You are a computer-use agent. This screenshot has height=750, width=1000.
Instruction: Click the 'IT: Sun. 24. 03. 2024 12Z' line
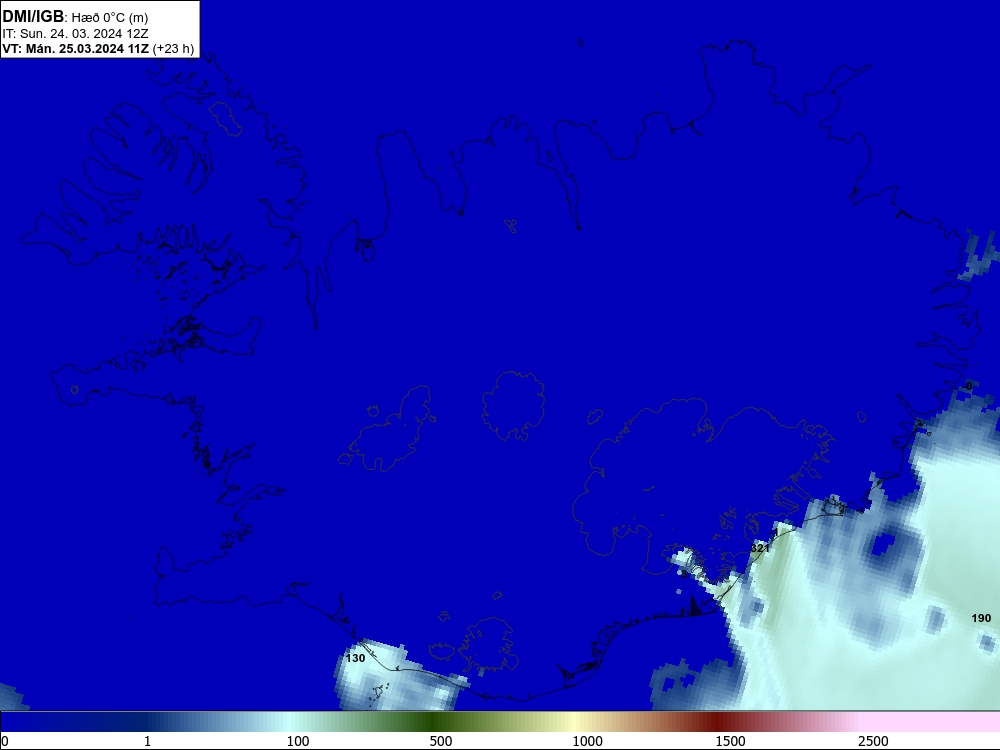point(75,34)
